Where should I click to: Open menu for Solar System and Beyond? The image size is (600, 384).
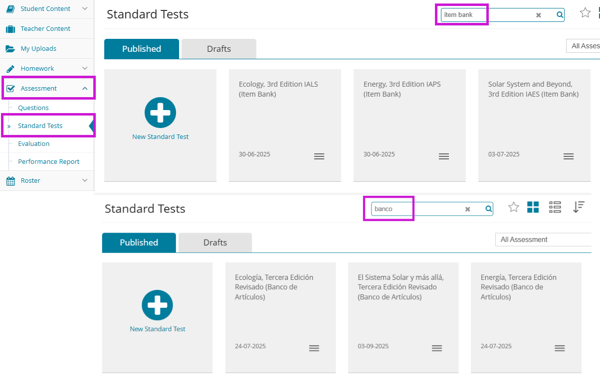coord(569,156)
